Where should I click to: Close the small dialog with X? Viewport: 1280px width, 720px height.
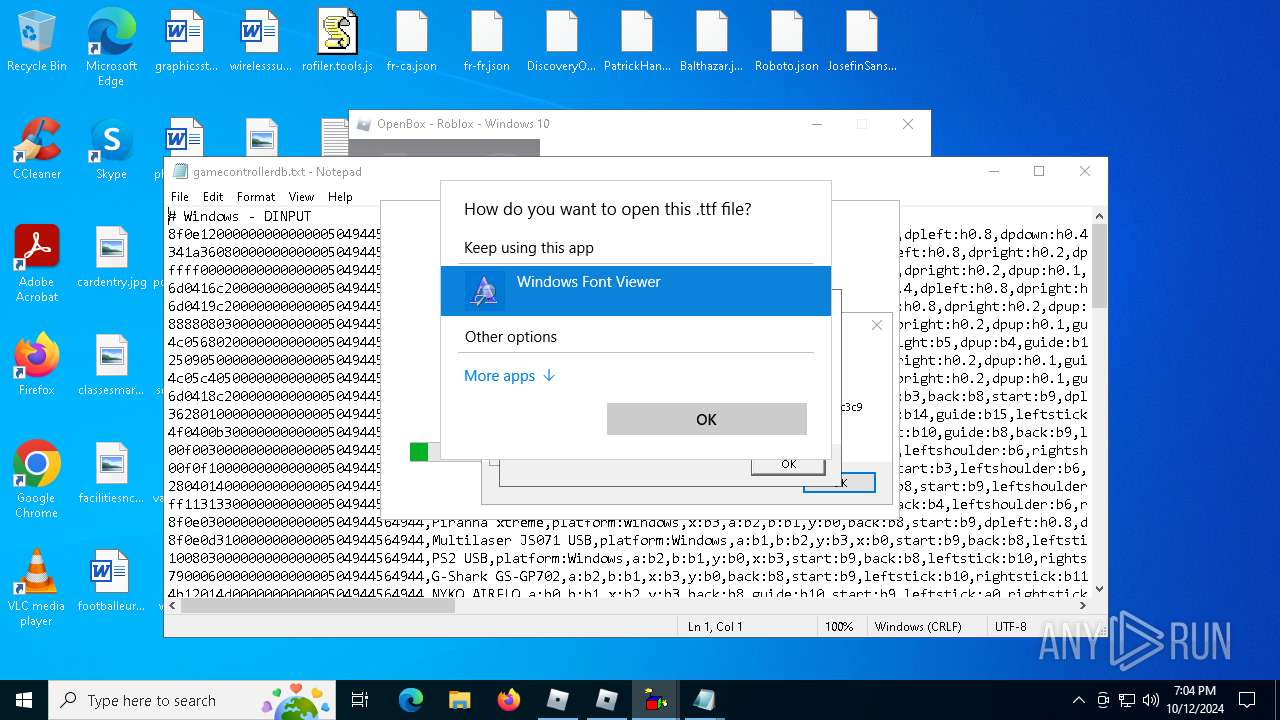pos(877,325)
